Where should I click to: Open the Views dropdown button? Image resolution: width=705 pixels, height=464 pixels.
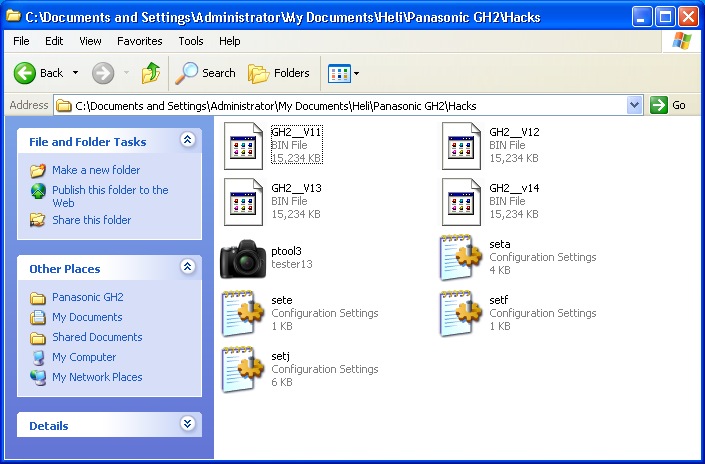(343, 73)
